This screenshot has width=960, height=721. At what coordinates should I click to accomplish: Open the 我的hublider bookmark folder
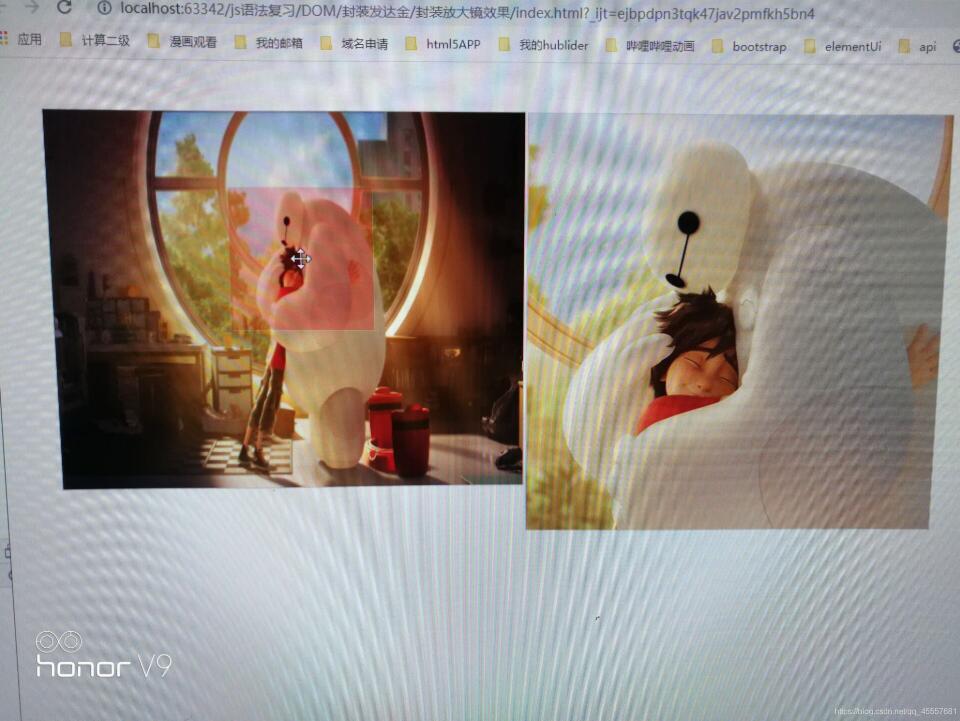tap(543, 45)
